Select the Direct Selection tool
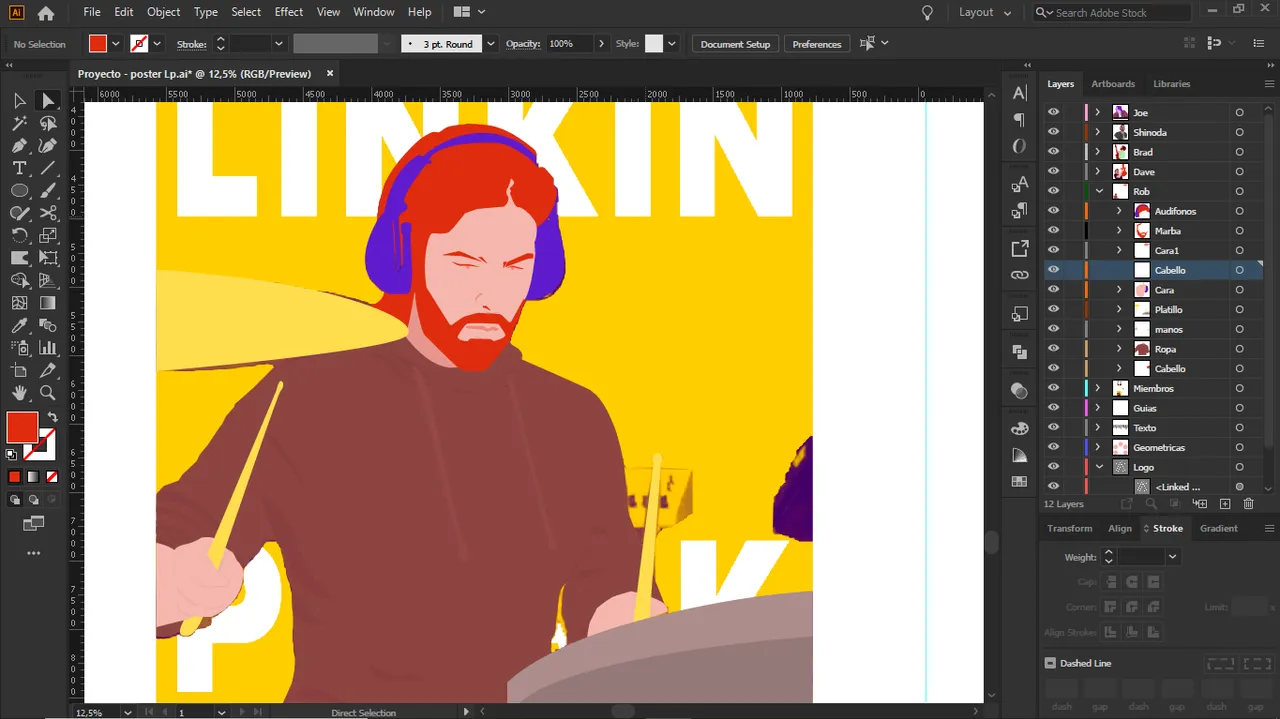Screen dimensions: 1280x719 [48, 101]
